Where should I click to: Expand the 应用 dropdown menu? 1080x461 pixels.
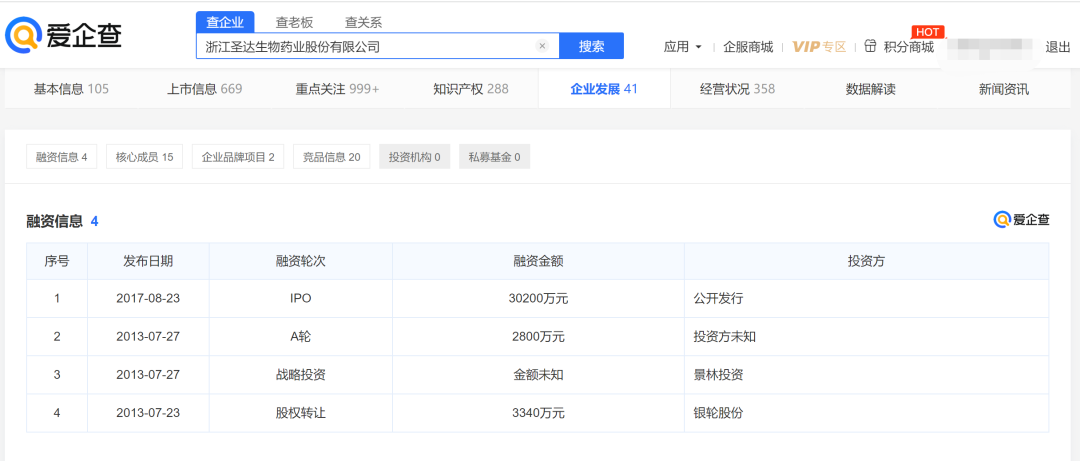coord(683,46)
